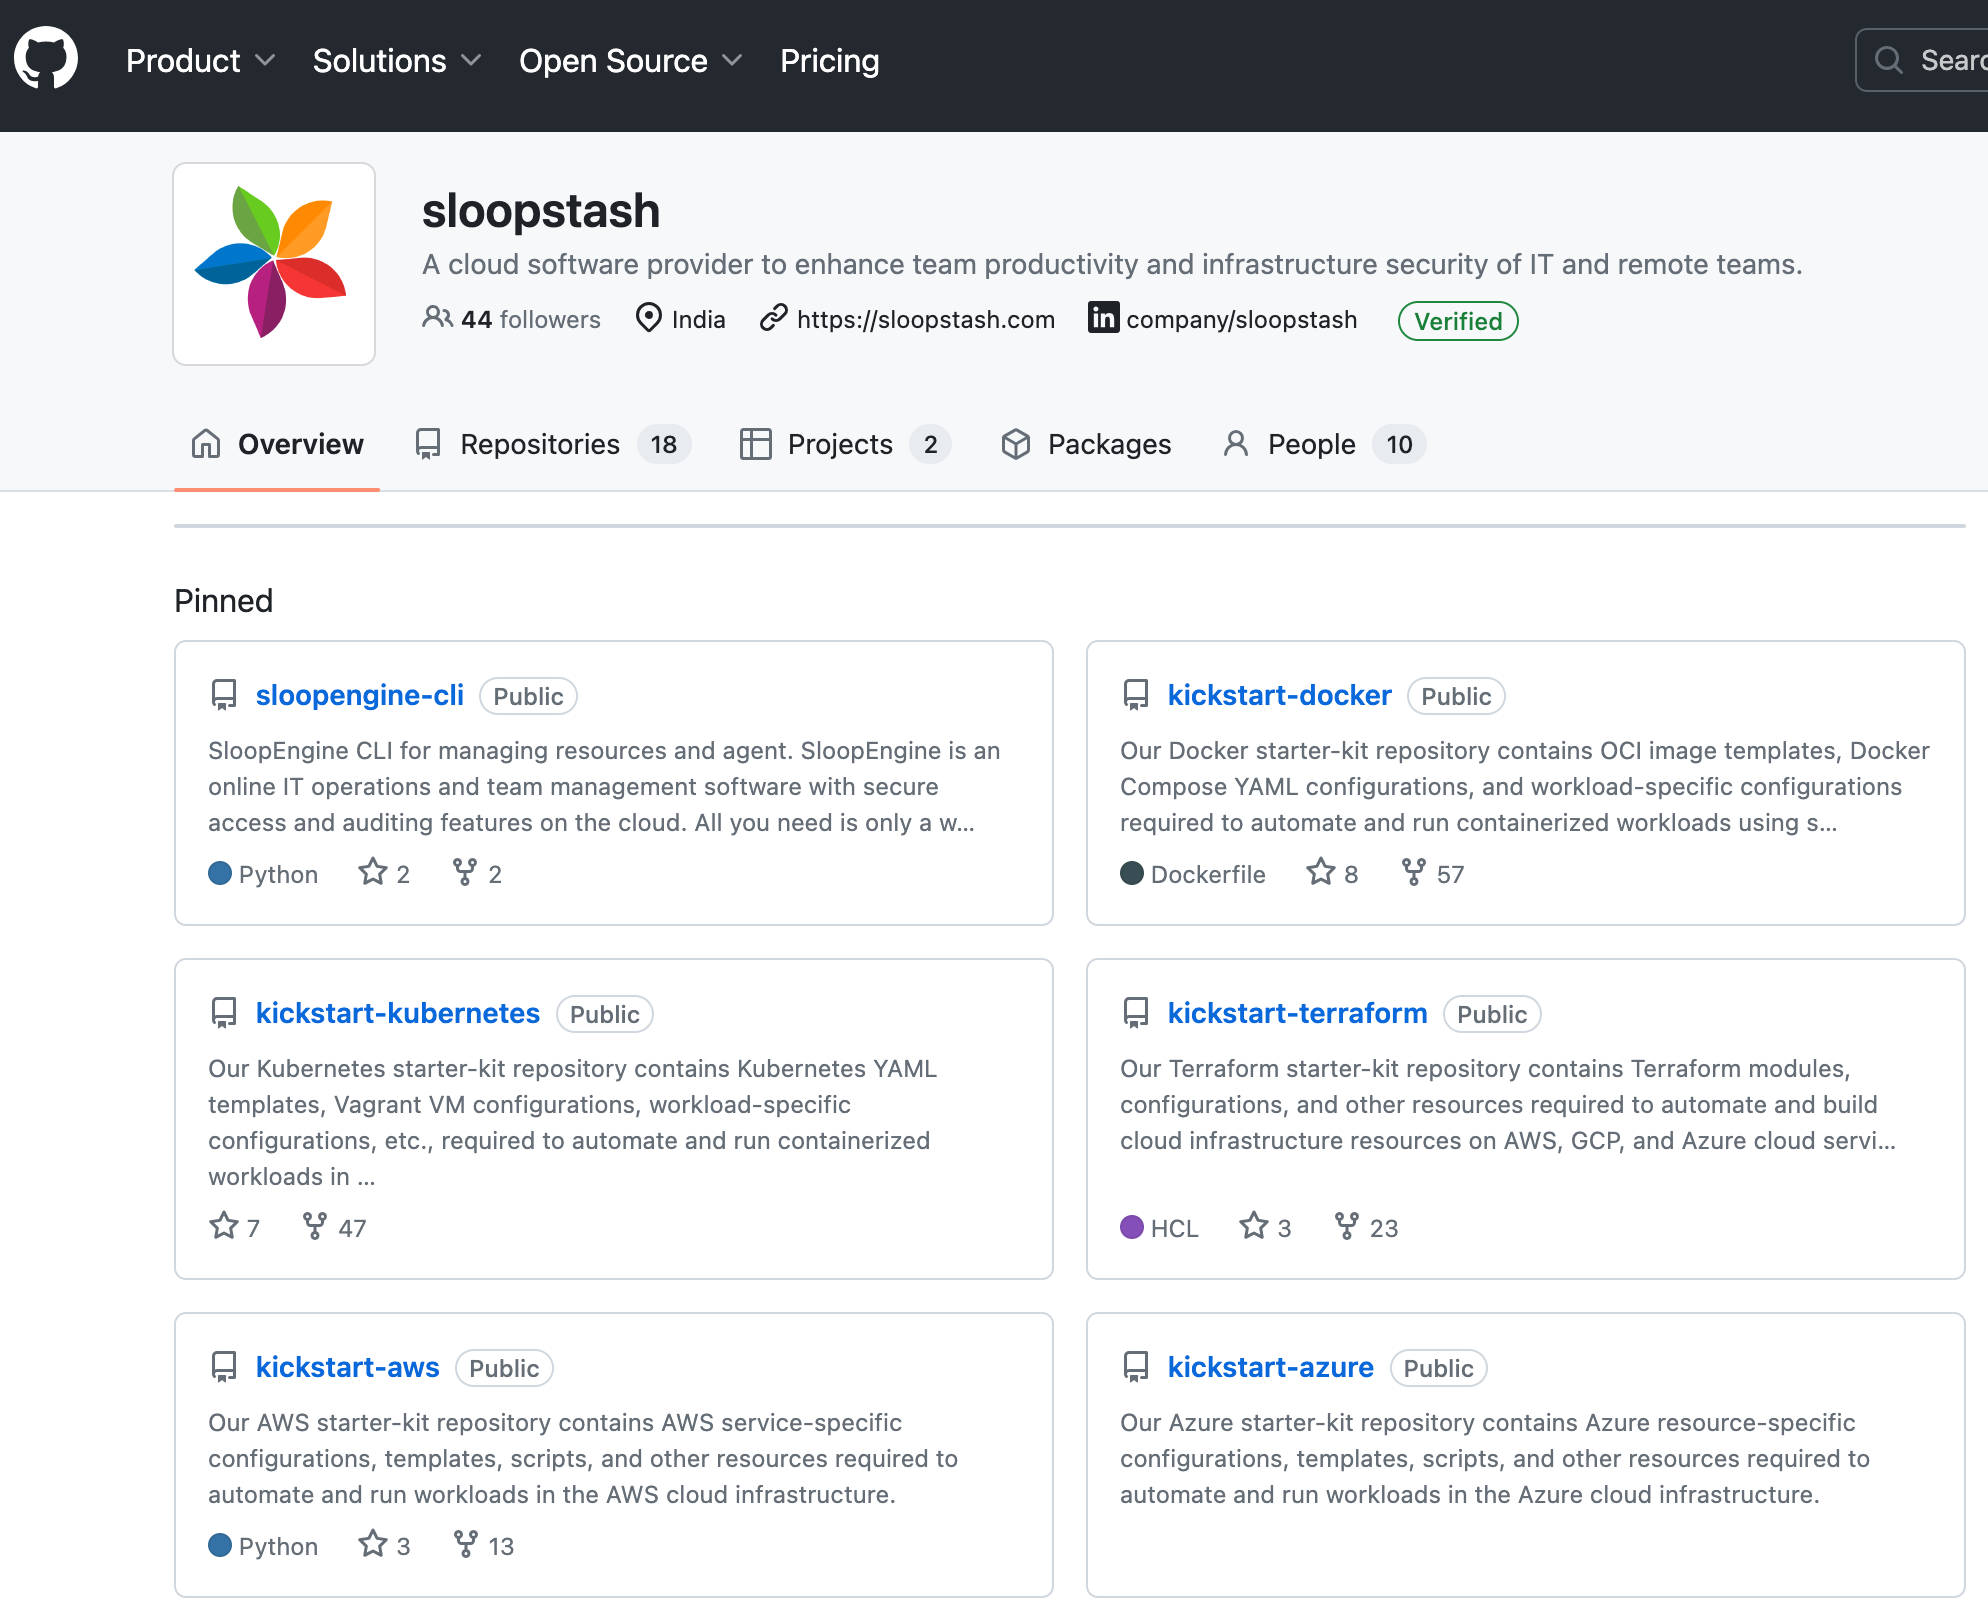Switch to the Repositories tab
This screenshot has height=1614, width=1988.
tap(552, 444)
